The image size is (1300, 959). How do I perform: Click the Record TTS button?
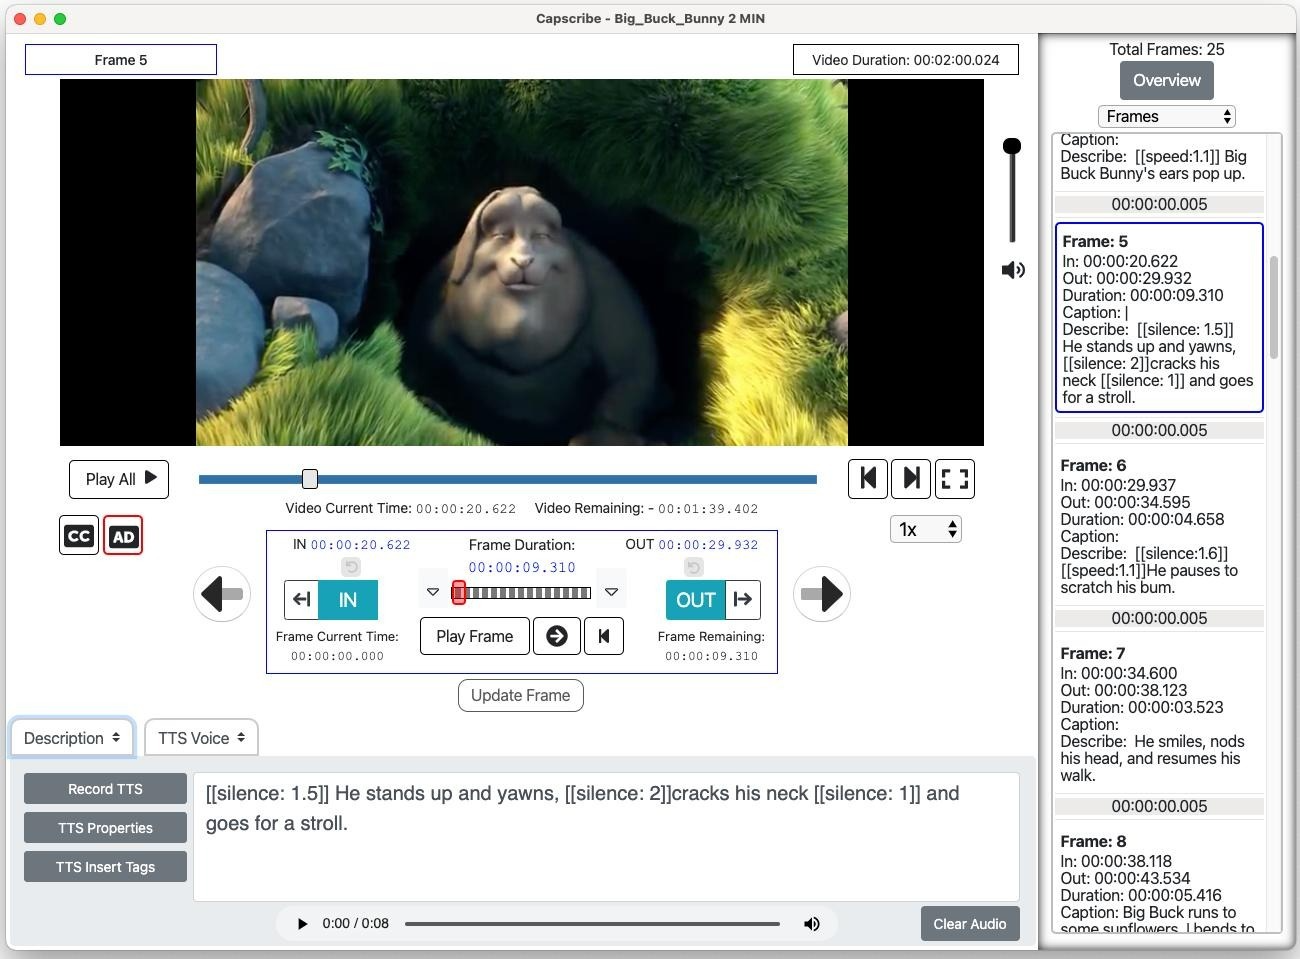[105, 789]
